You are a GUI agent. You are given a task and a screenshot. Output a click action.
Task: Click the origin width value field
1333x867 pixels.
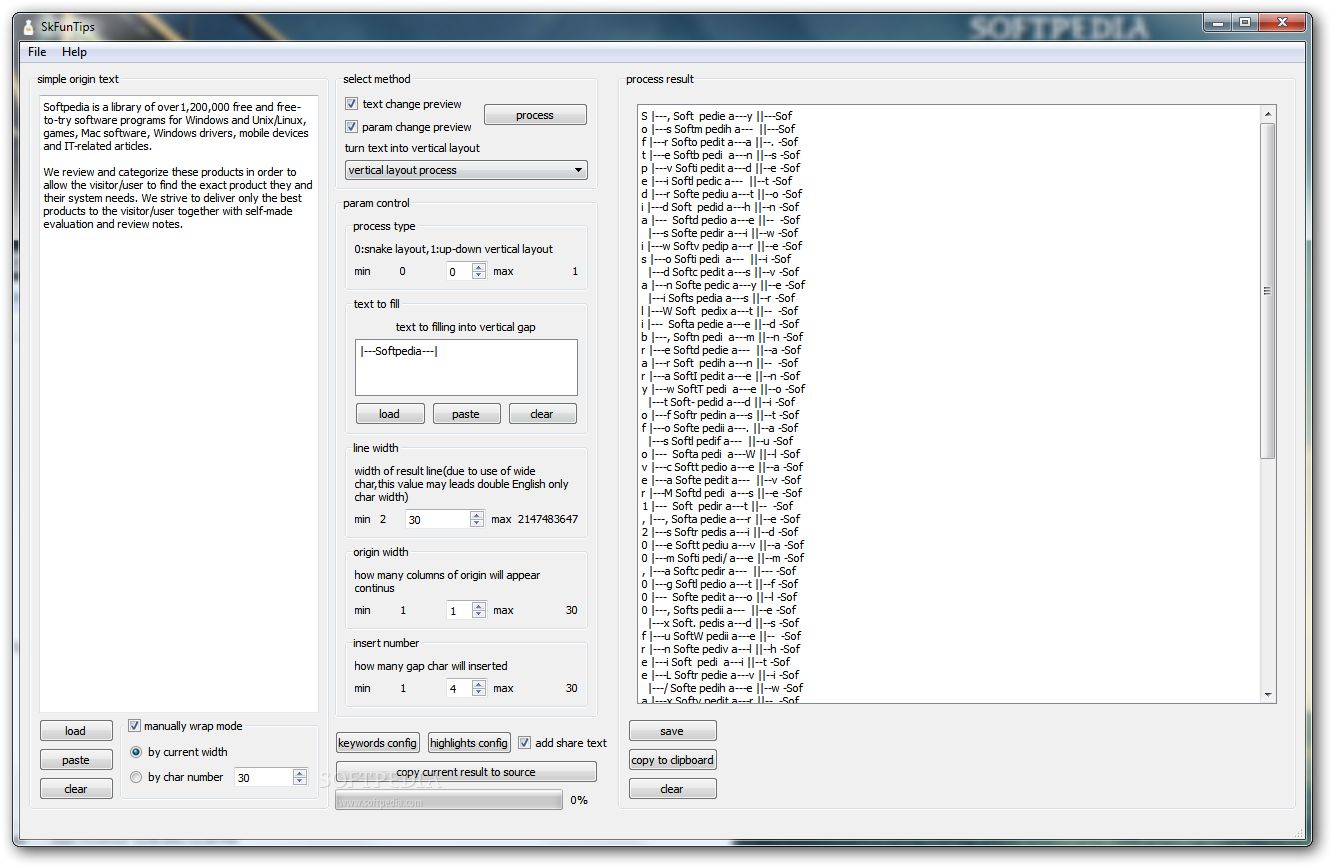tap(459, 610)
